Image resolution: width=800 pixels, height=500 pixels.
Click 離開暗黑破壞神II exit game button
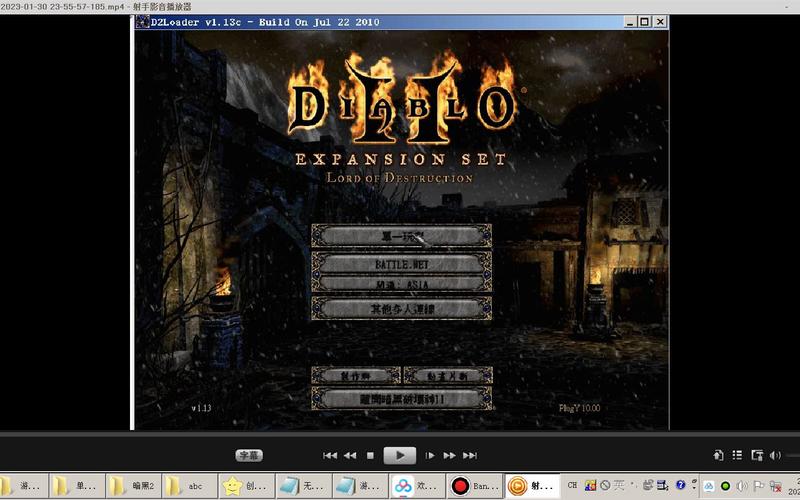coord(402,398)
